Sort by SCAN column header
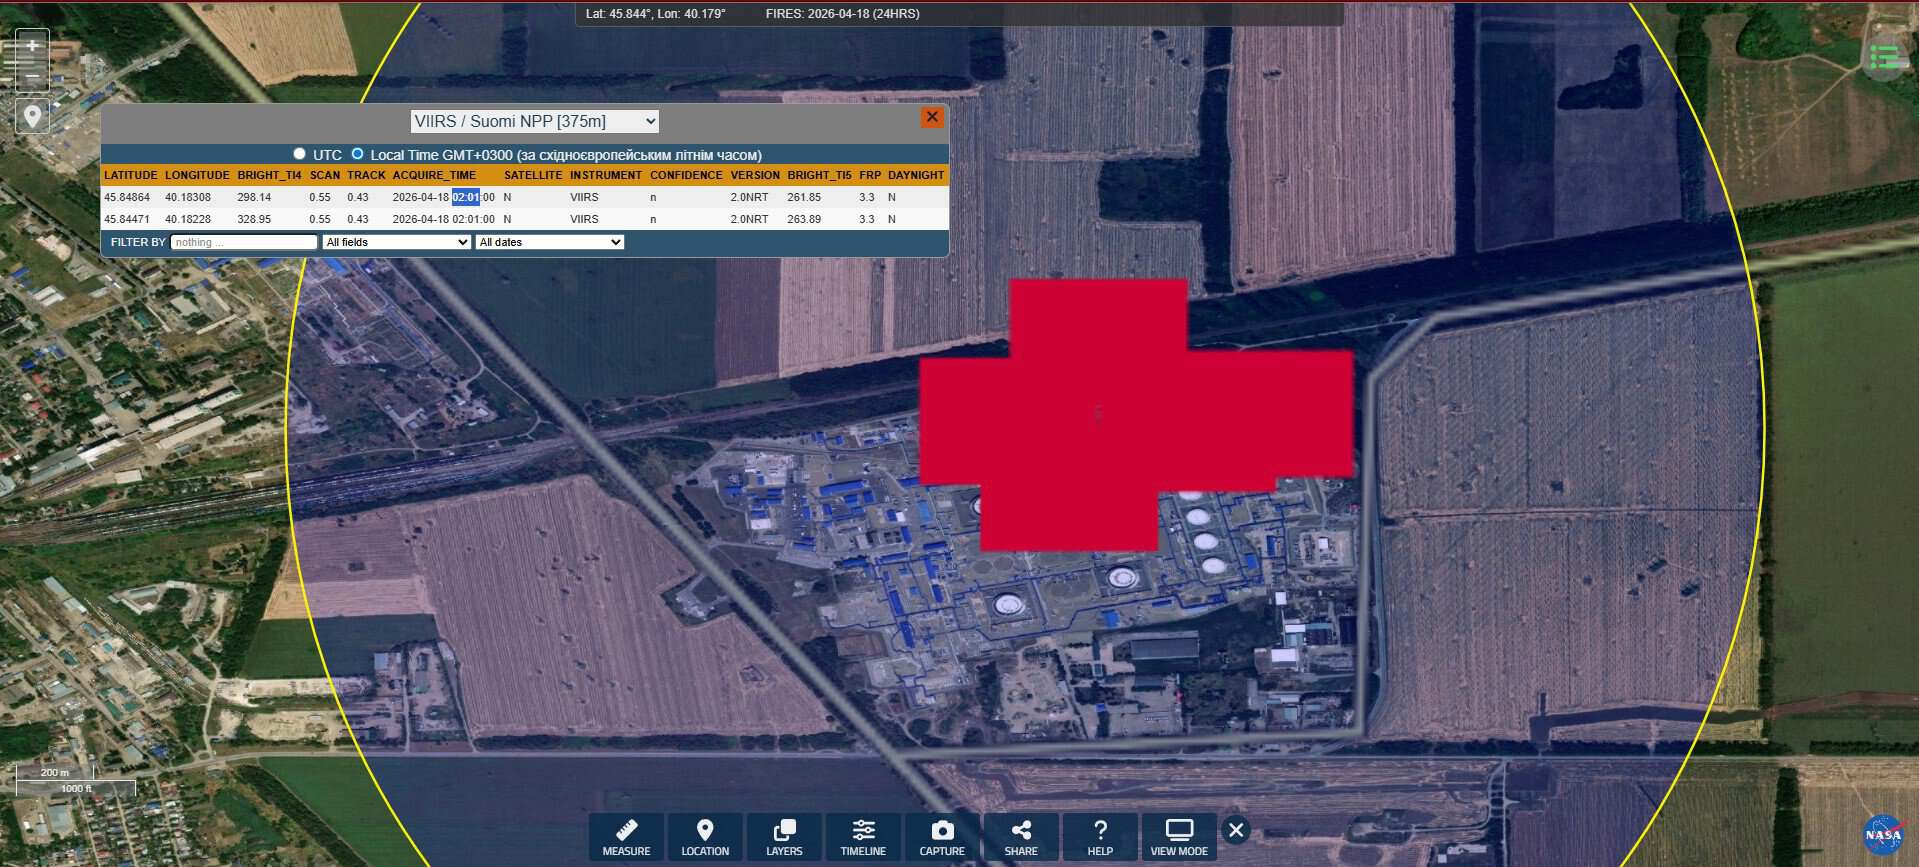The width and height of the screenshot is (1919, 867). pyautogui.click(x=325, y=175)
